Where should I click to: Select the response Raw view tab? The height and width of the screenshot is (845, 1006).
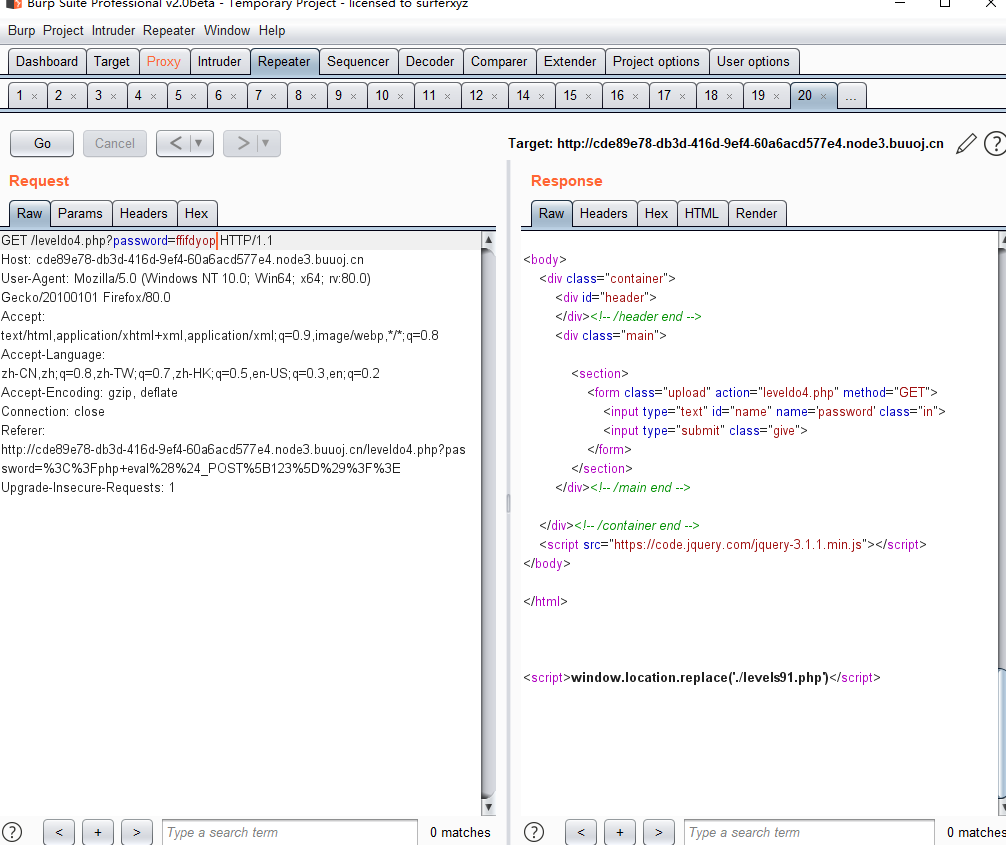tap(551, 214)
